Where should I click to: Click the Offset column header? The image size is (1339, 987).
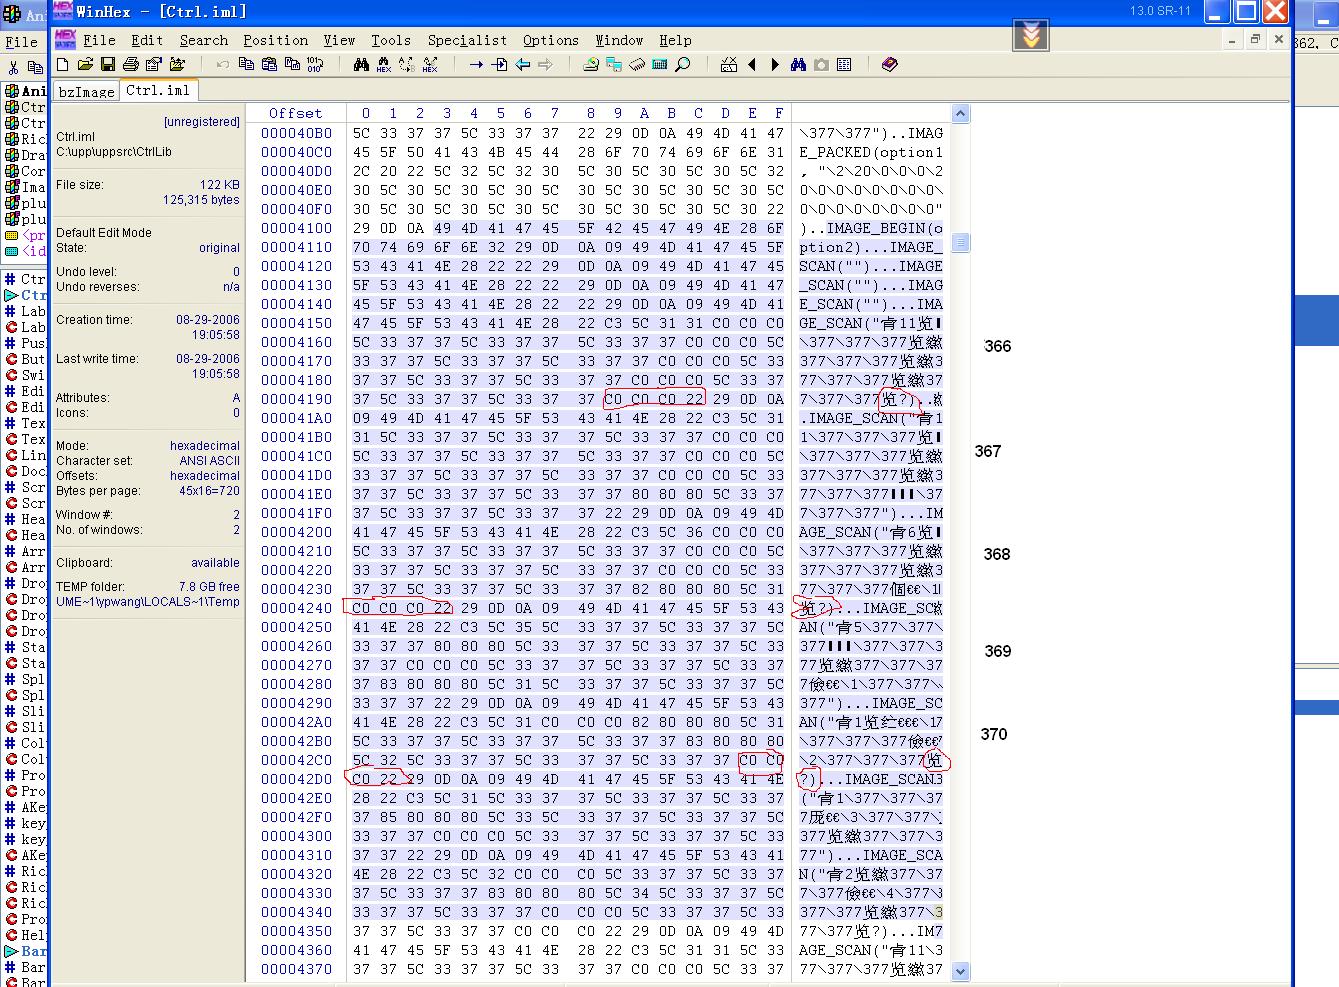(295, 113)
